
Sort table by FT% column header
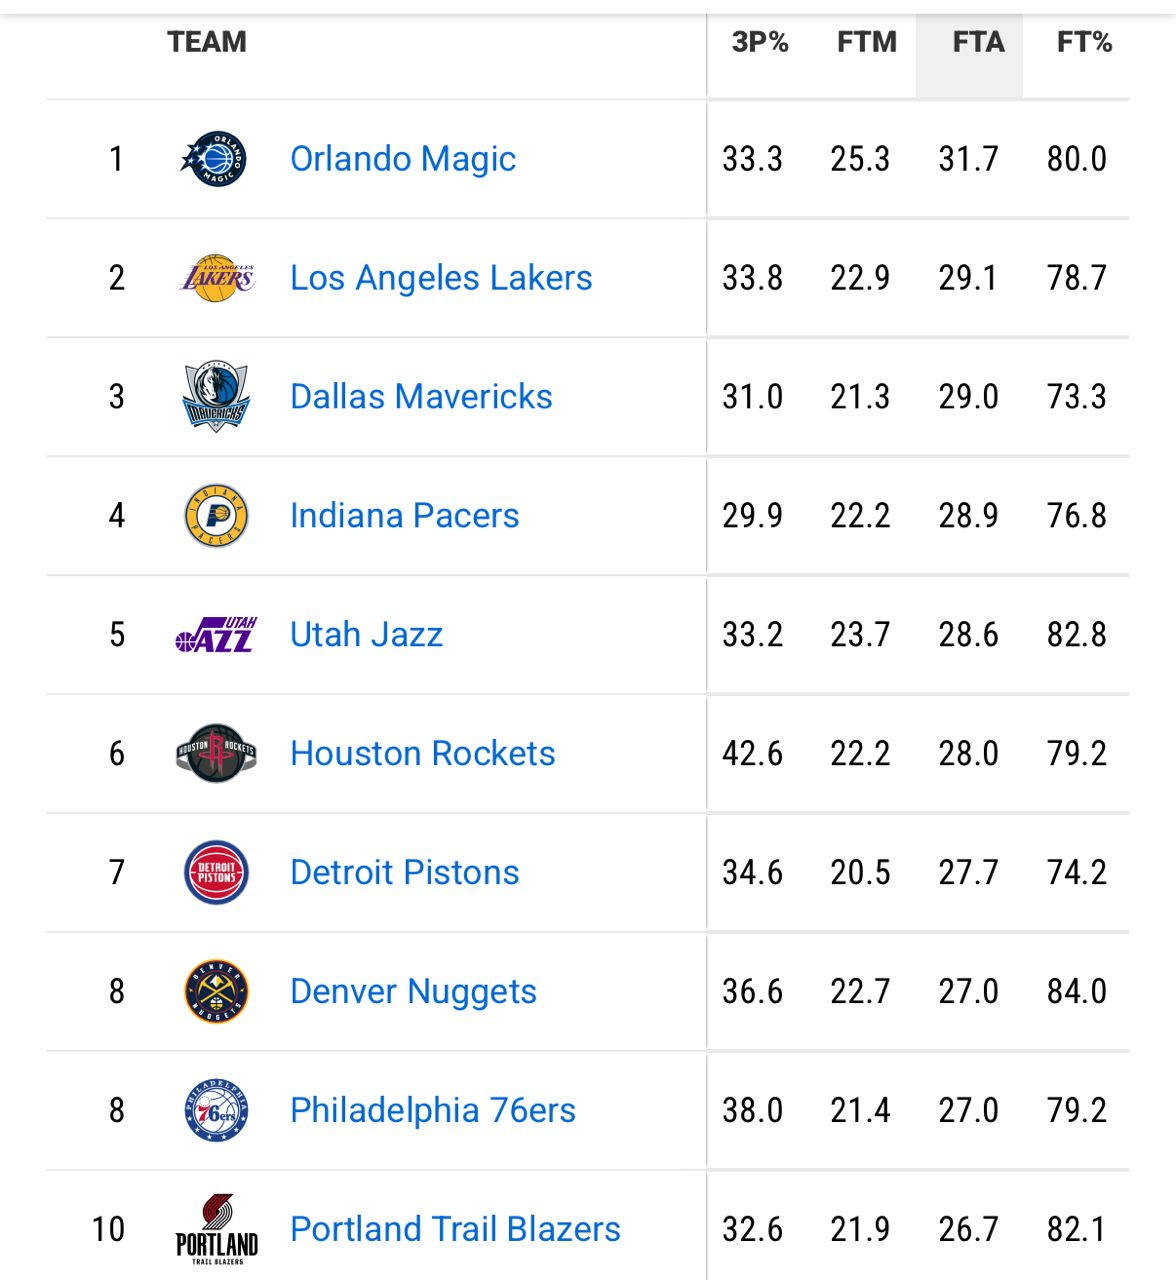tap(1084, 42)
